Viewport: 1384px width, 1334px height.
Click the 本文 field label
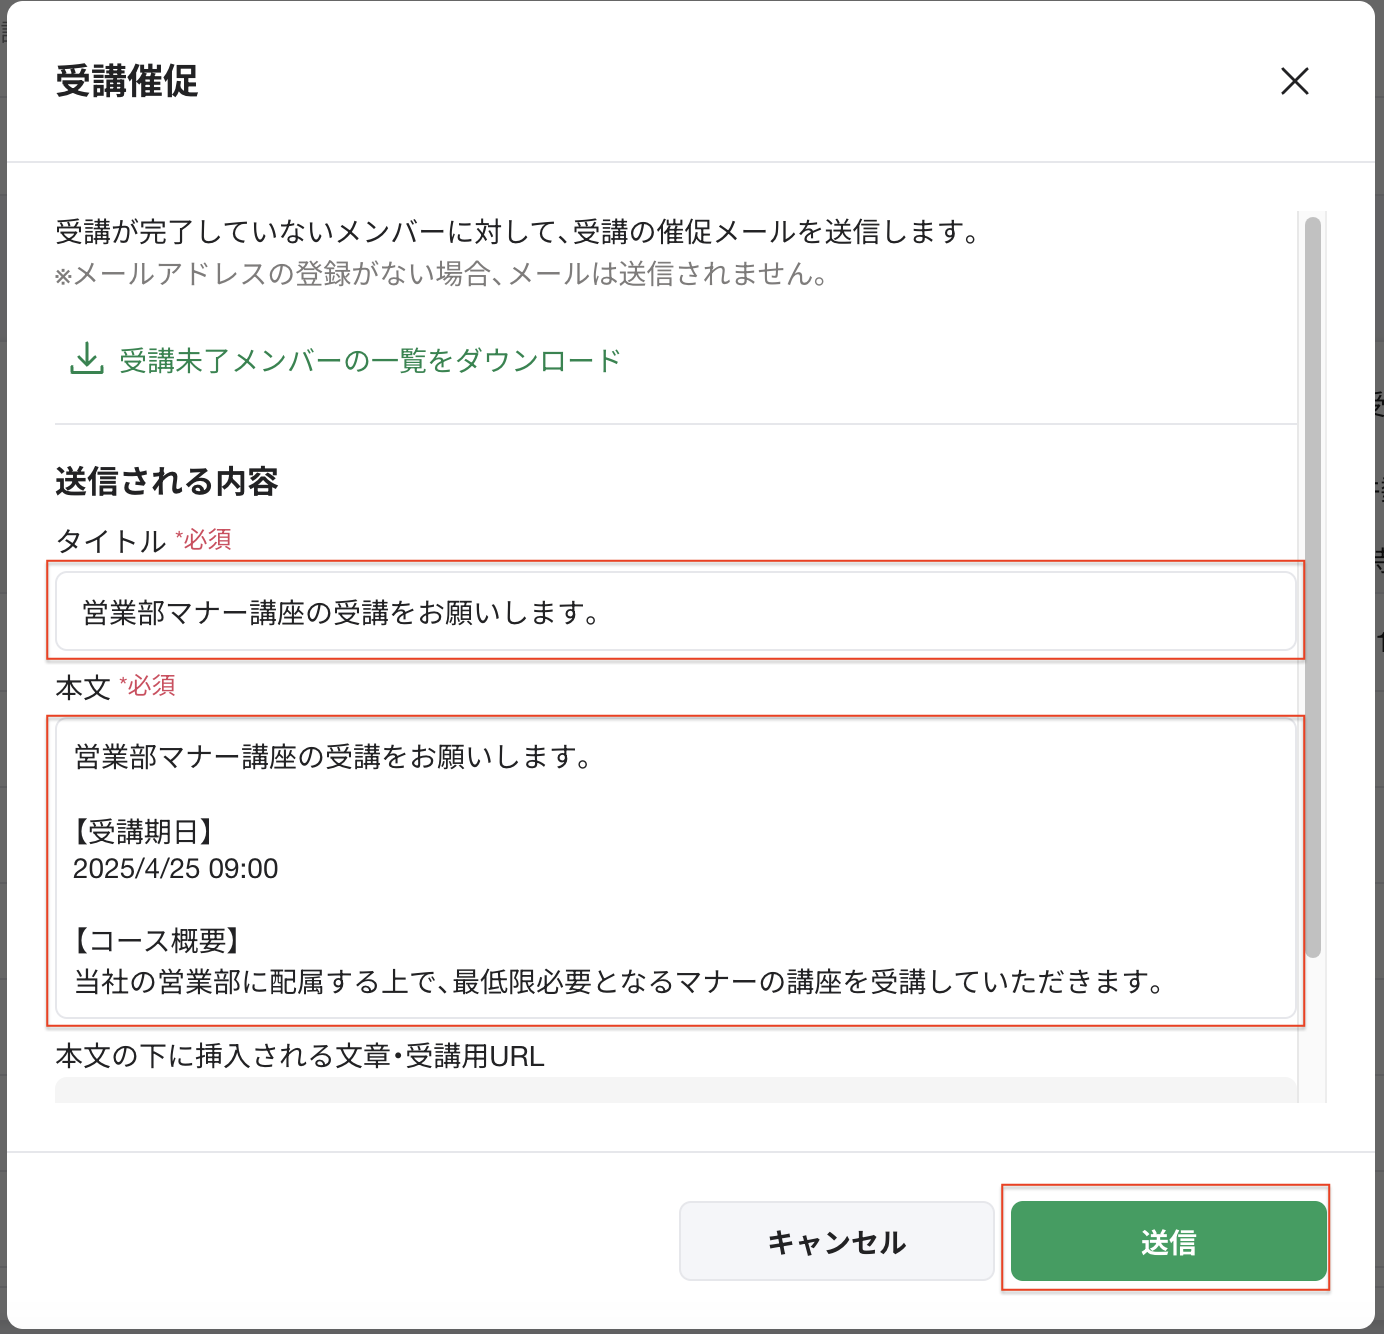(x=83, y=687)
